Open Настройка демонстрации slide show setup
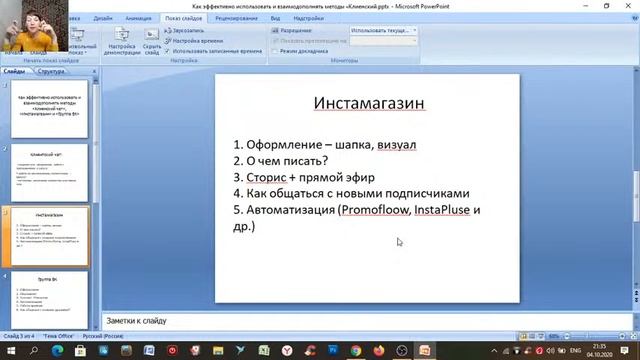 [x=122, y=41]
